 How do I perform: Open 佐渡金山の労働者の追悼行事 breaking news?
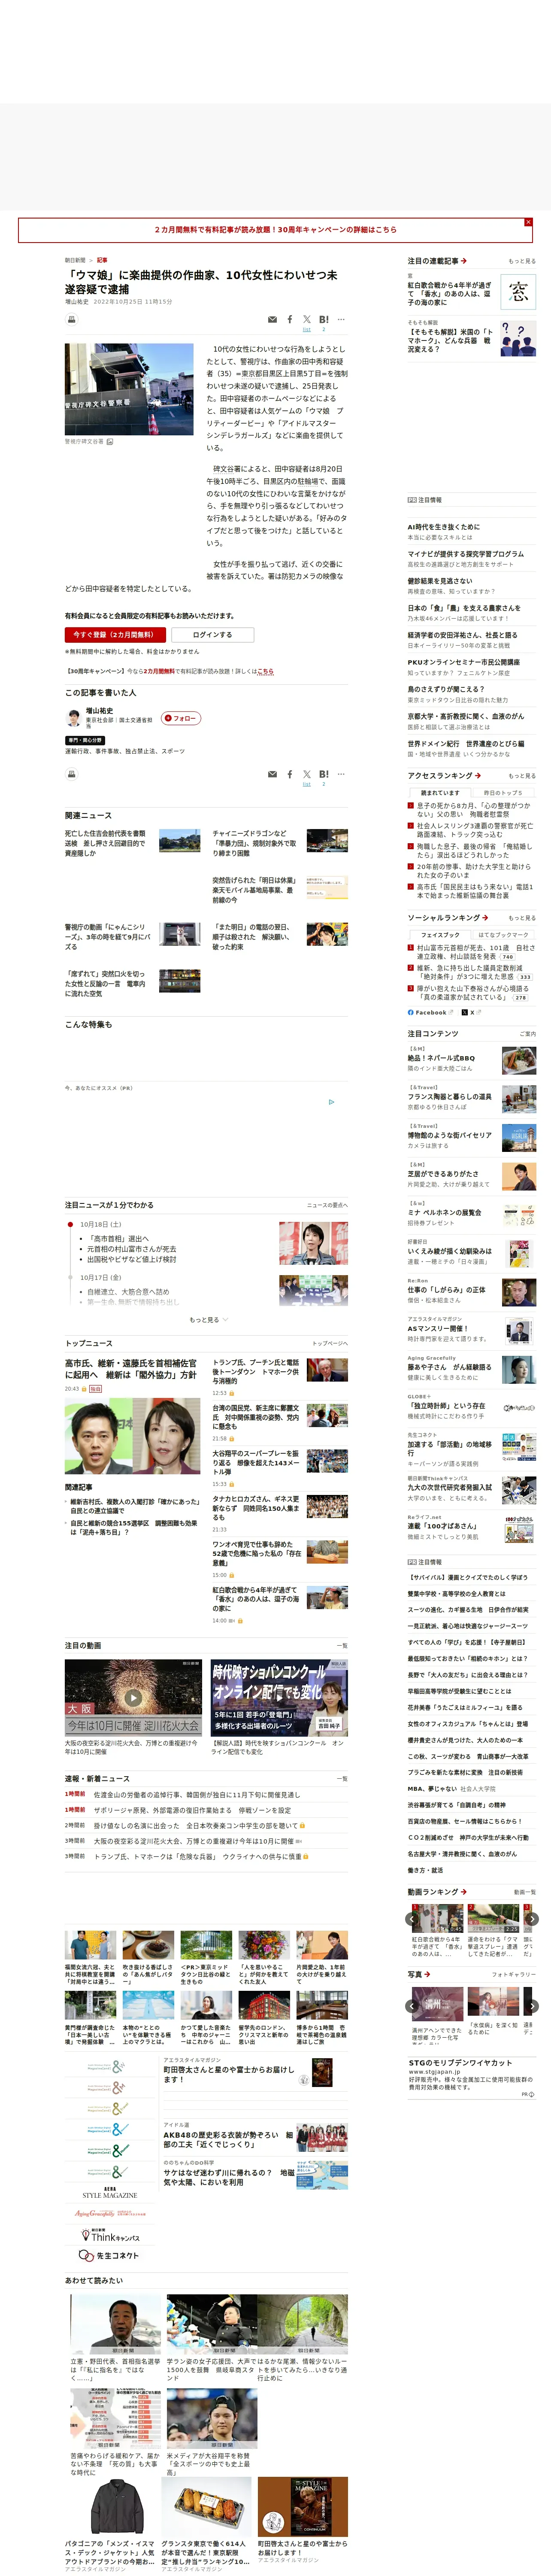(x=196, y=1795)
